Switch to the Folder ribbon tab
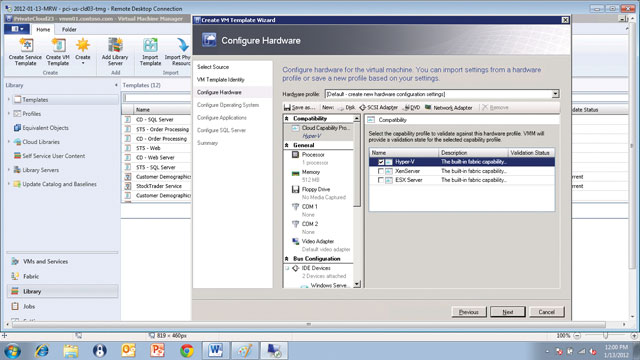 (69, 29)
